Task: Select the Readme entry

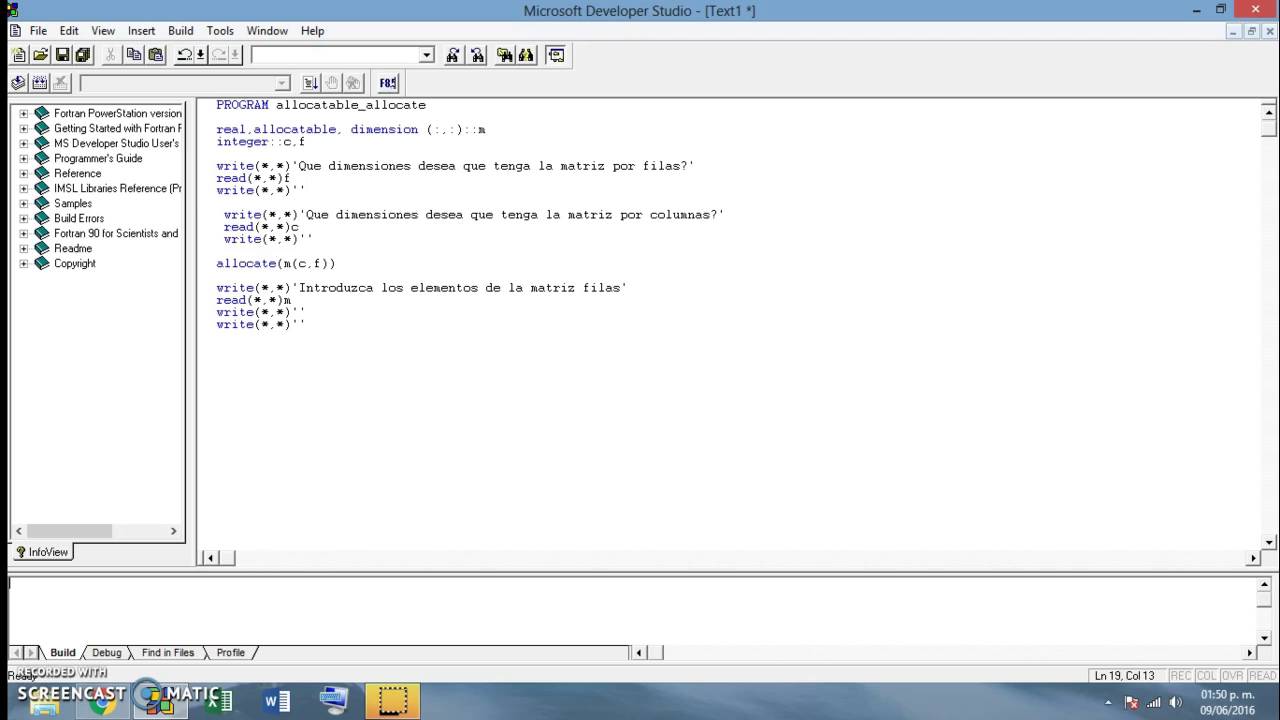Action: pyautogui.click(x=73, y=248)
